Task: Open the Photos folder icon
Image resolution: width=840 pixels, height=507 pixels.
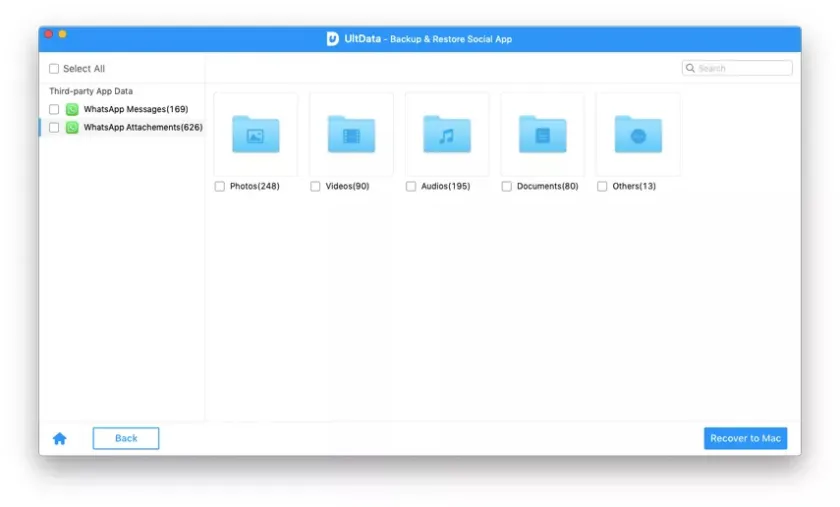Action: tap(255, 134)
